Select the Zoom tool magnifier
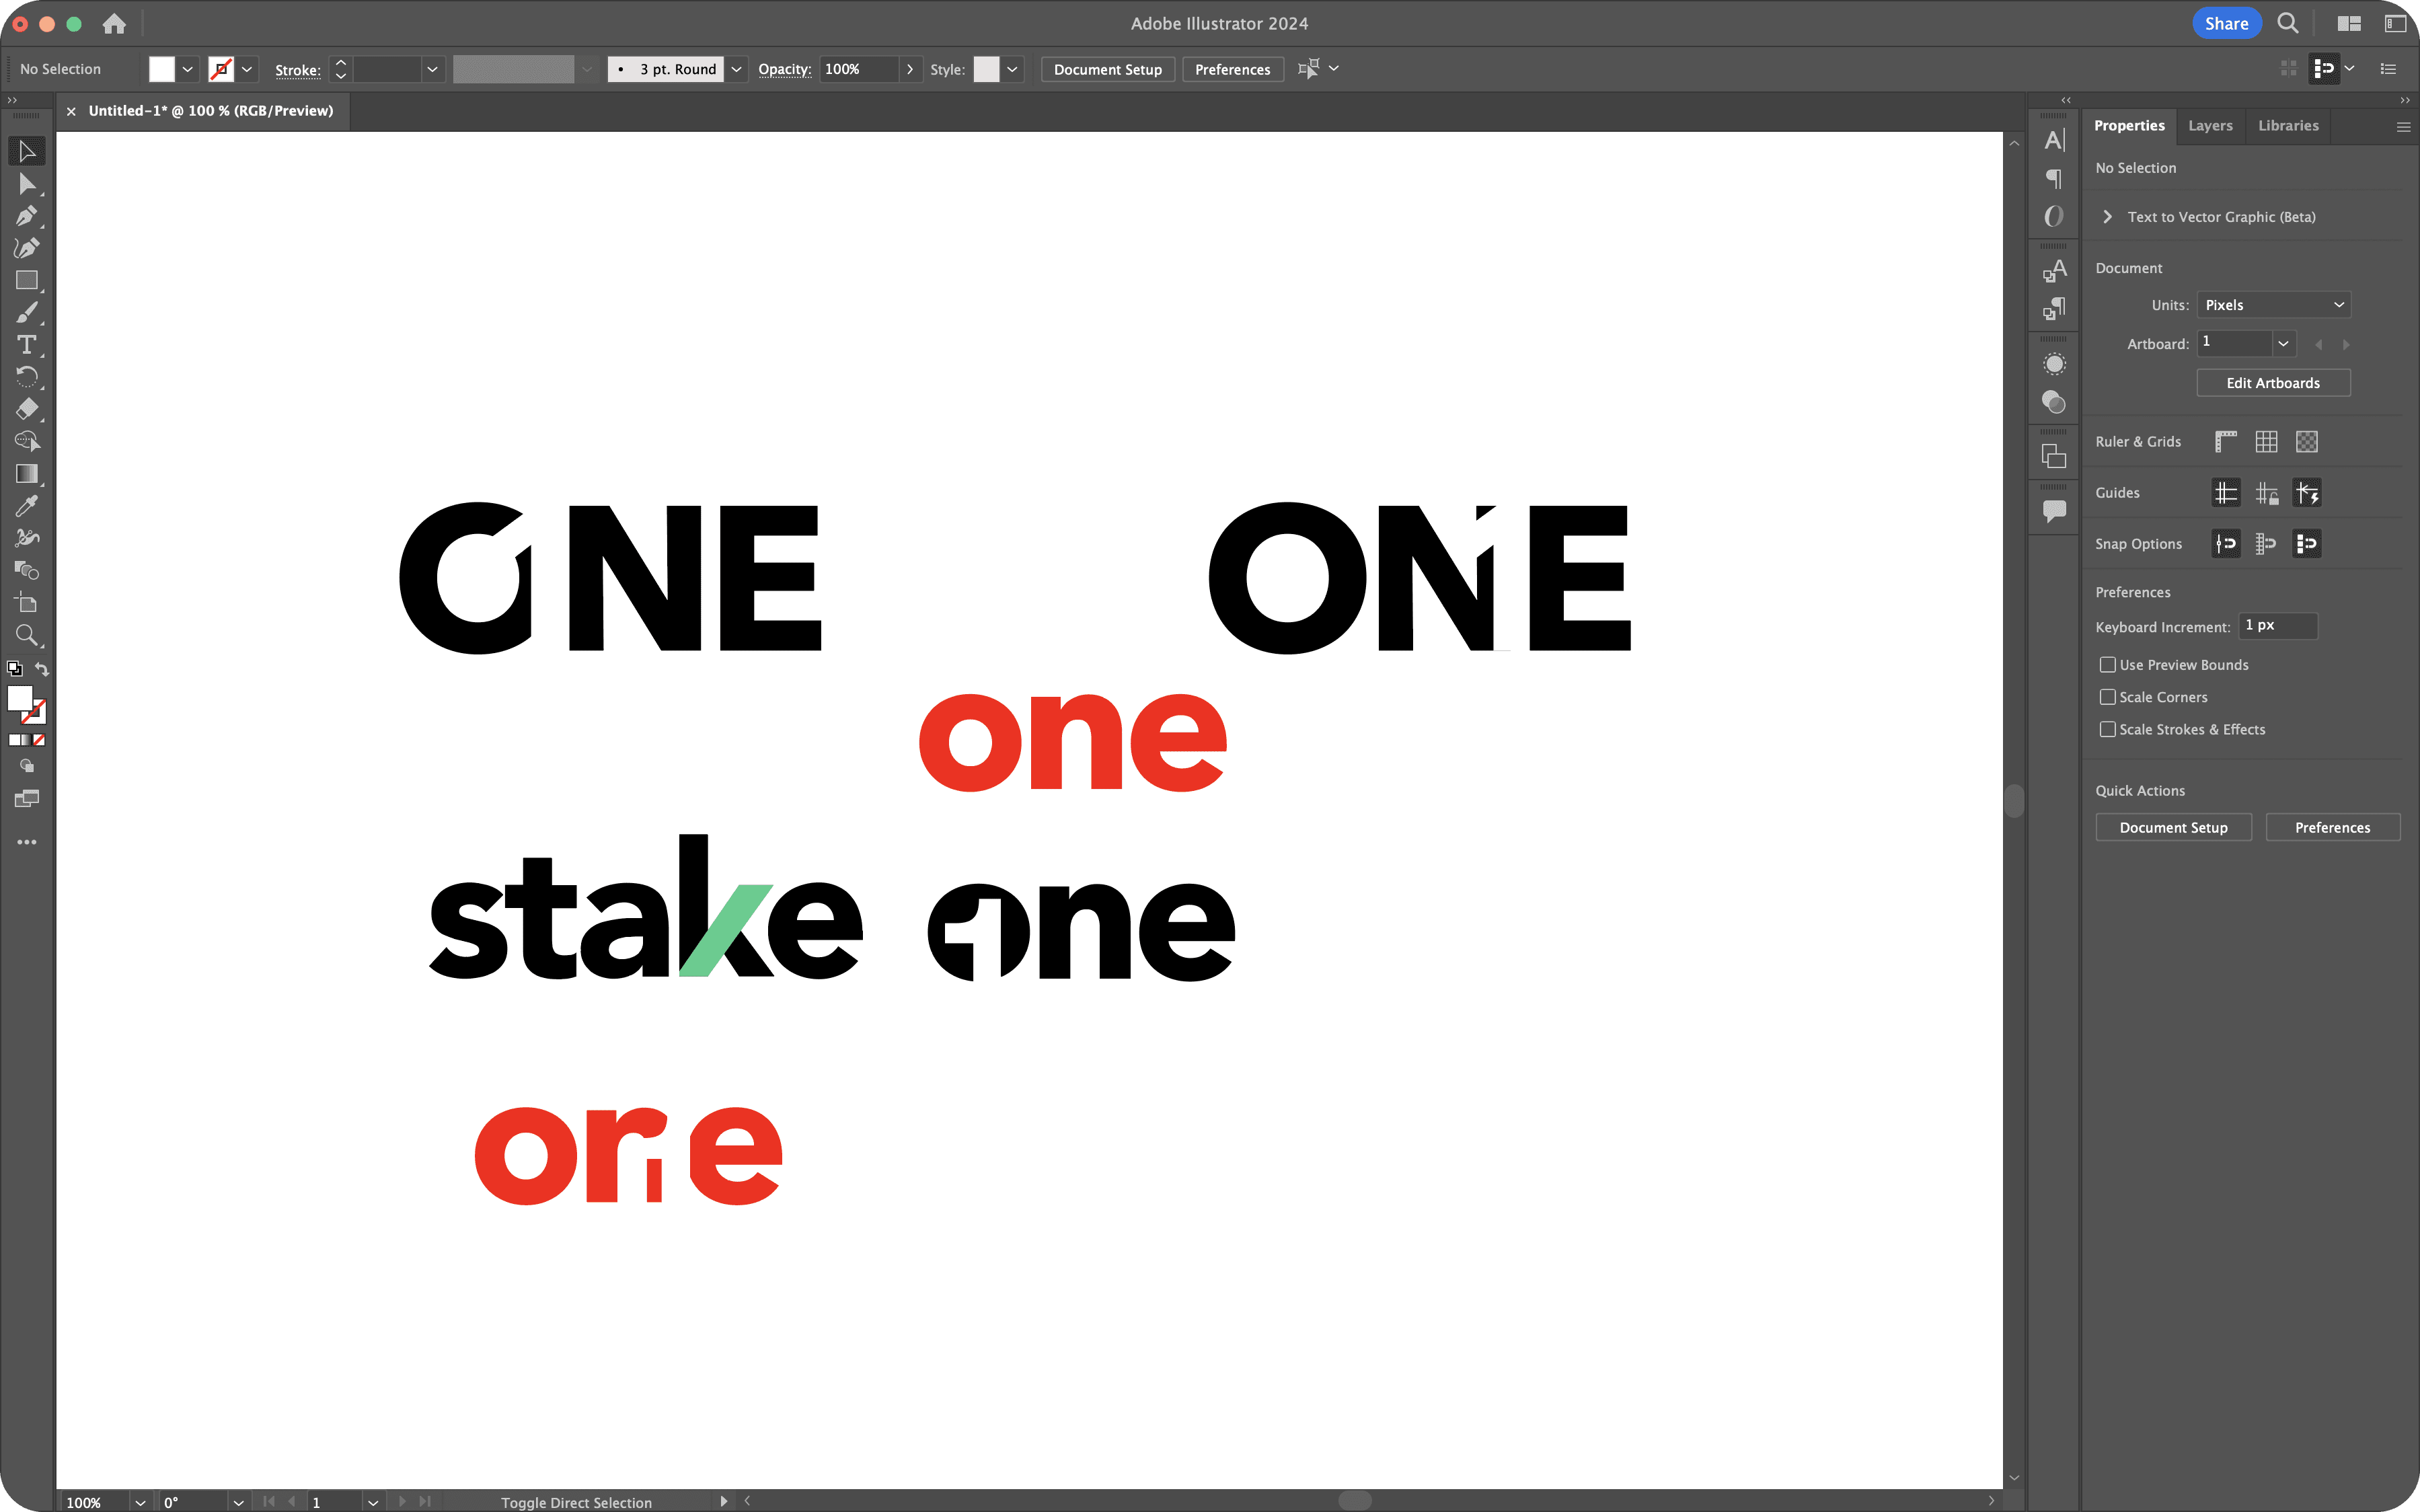 click(x=27, y=635)
